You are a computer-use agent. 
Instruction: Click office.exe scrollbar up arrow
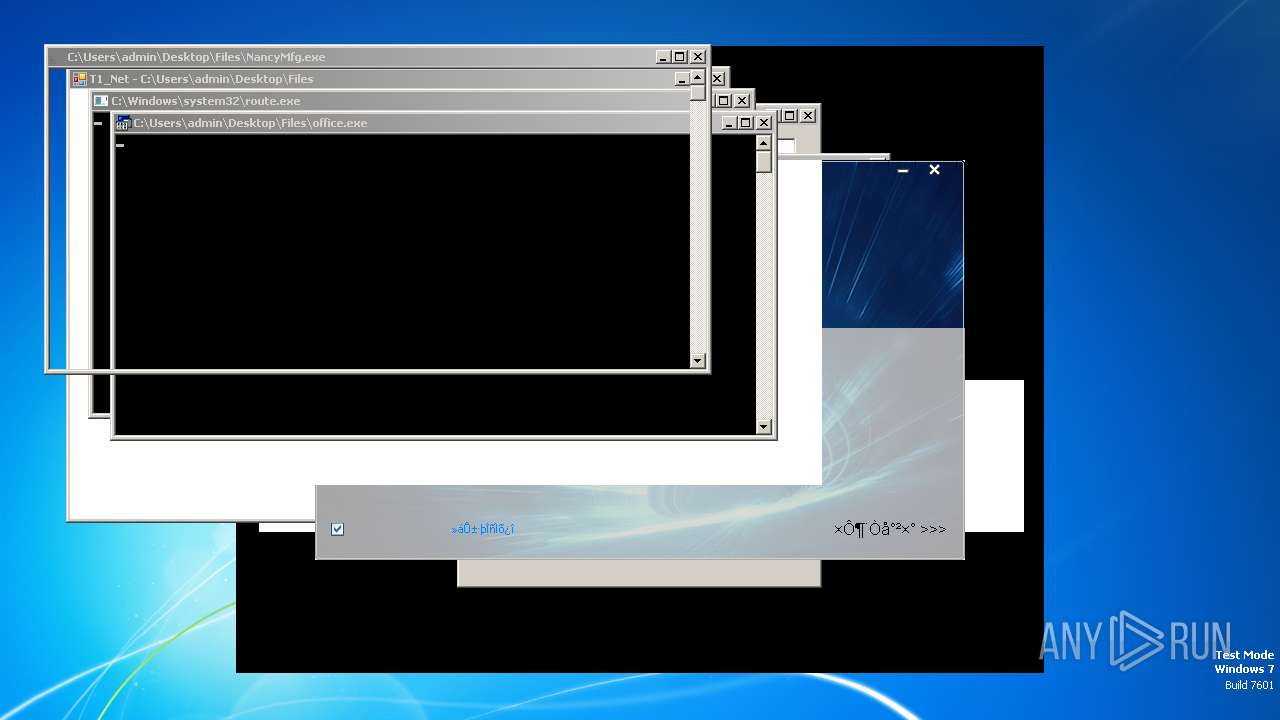[x=764, y=143]
